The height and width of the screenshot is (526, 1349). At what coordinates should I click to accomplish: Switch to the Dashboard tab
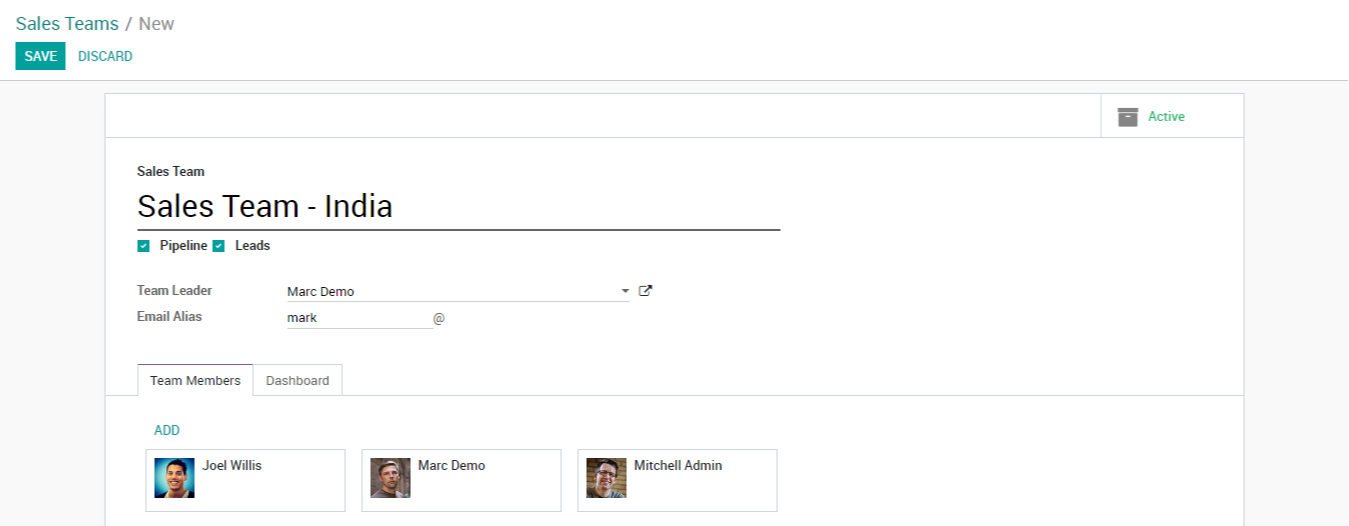pyautogui.click(x=297, y=381)
